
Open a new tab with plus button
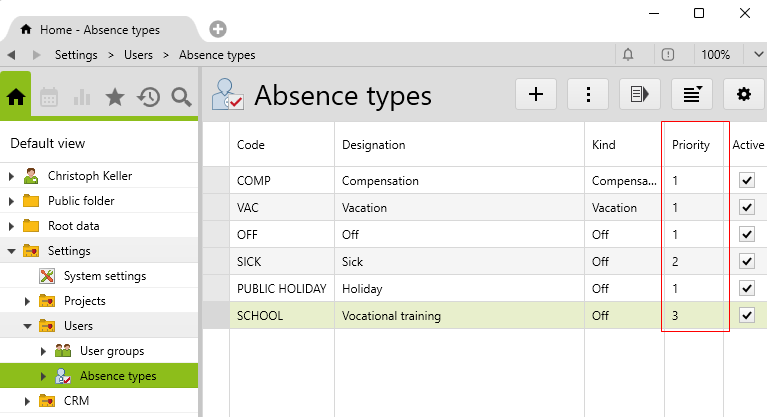pos(218,30)
